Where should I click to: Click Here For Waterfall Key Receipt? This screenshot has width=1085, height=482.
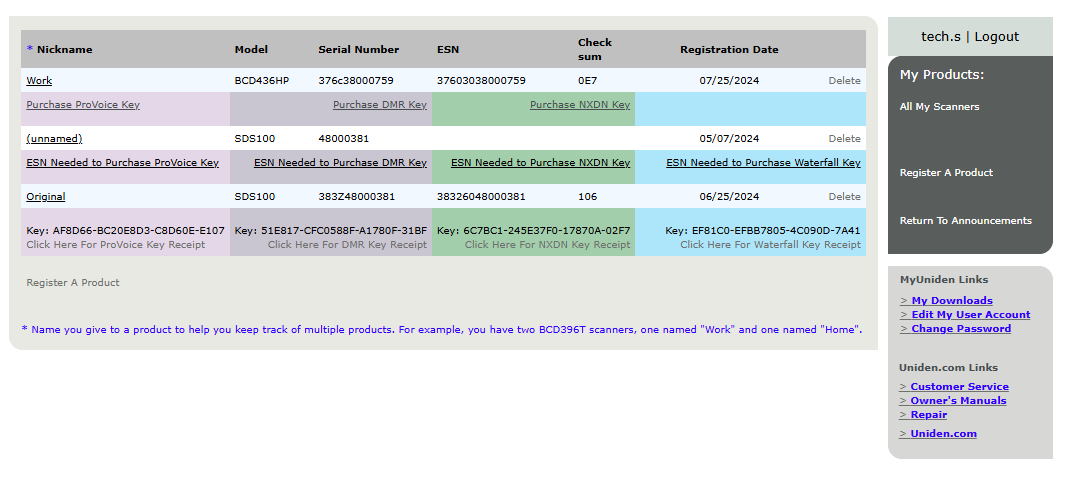pos(770,244)
